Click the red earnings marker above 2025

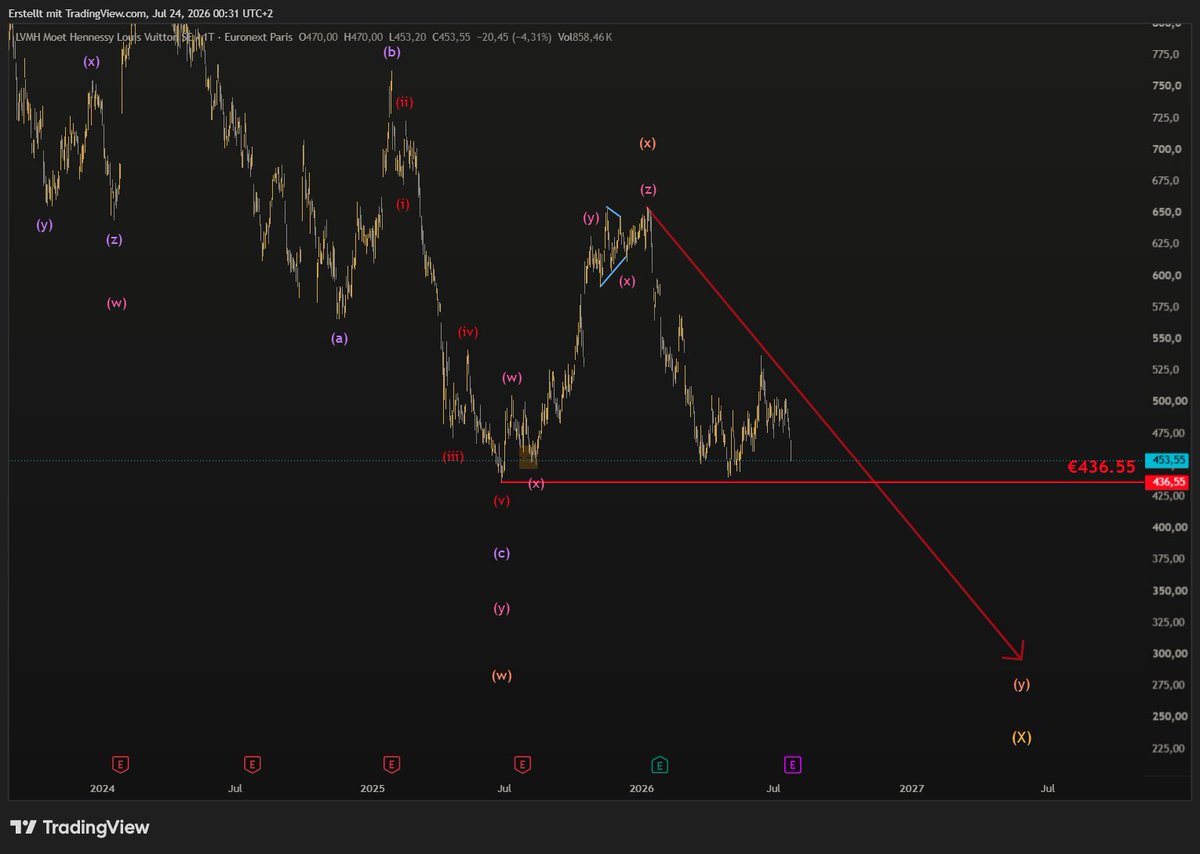pyautogui.click(x=392, y=765)
